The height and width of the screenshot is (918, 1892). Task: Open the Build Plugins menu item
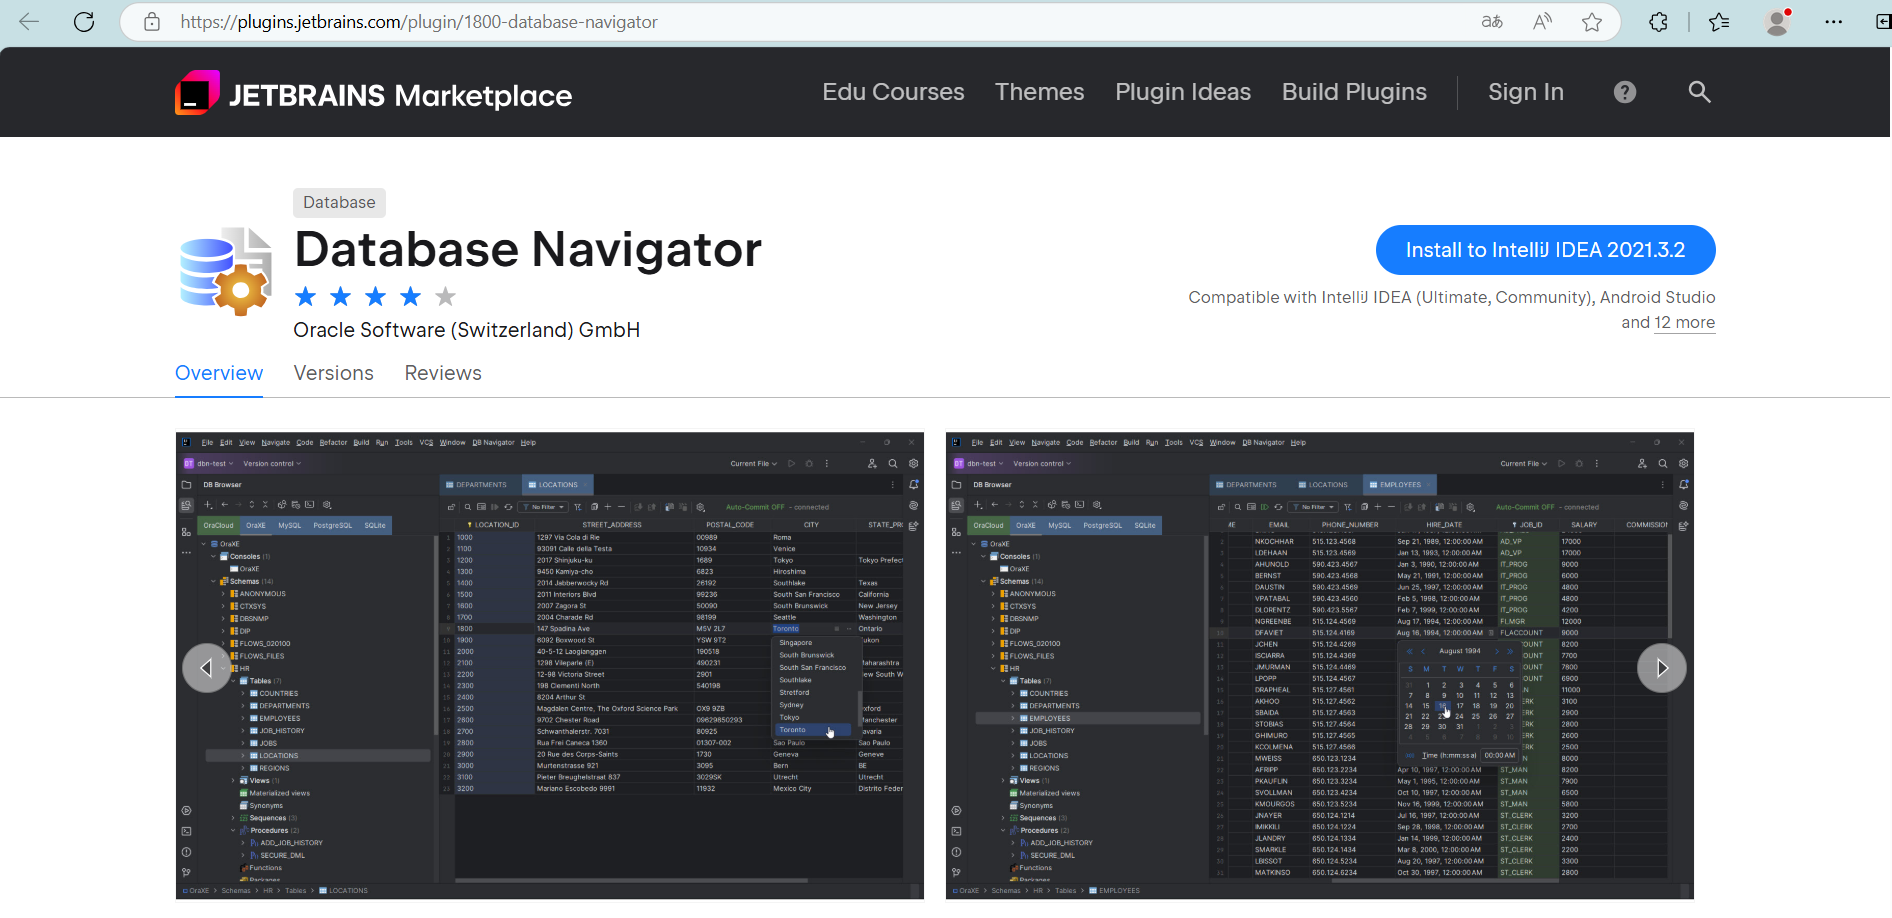[1354, 92]
